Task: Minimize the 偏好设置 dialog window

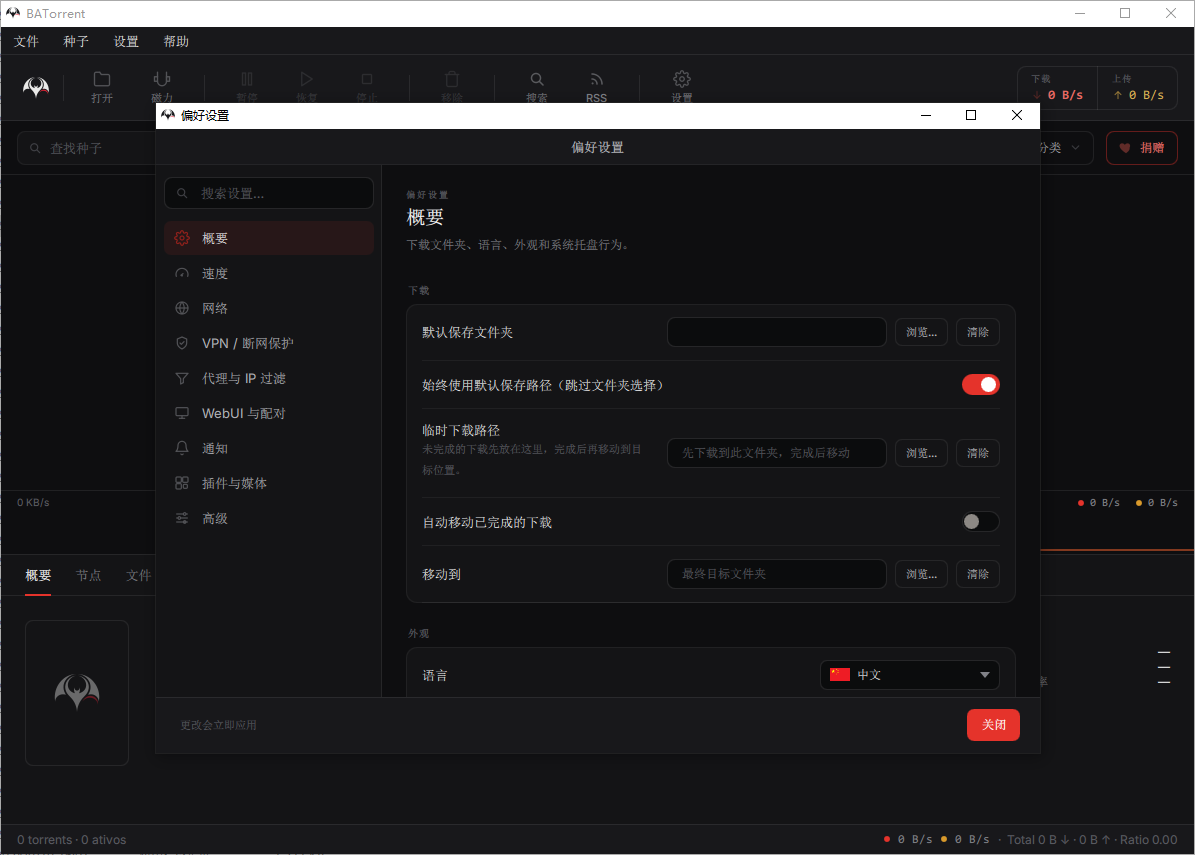Action: (x=926, y=115)
